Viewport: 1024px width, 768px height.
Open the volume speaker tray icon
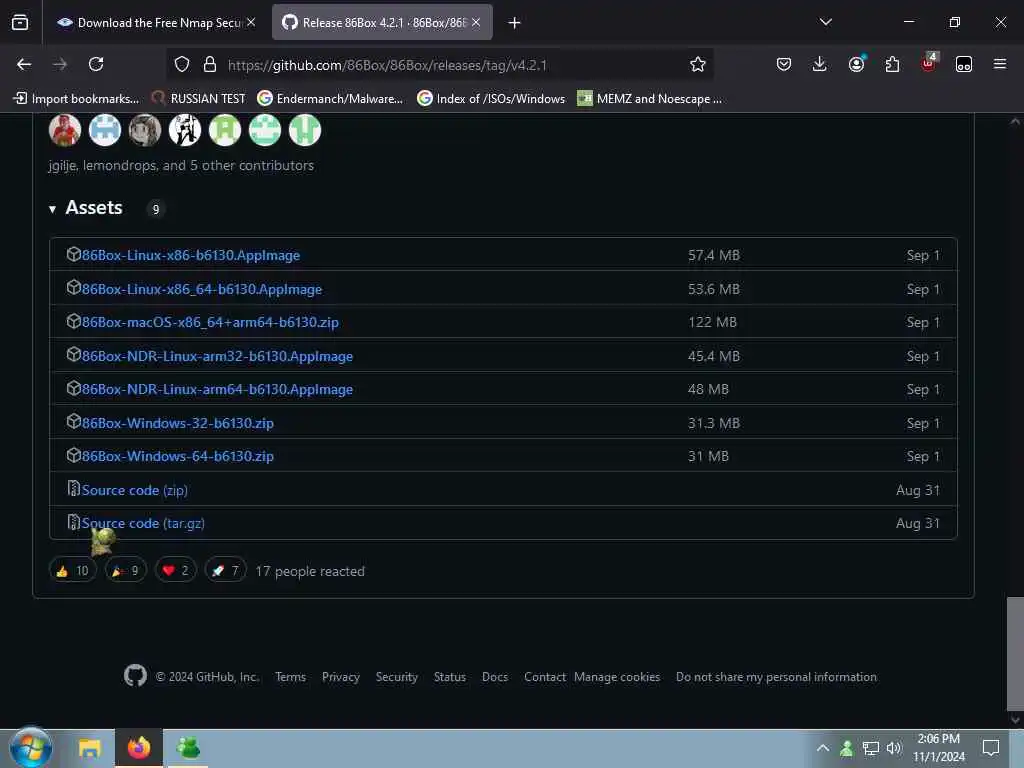894,748
